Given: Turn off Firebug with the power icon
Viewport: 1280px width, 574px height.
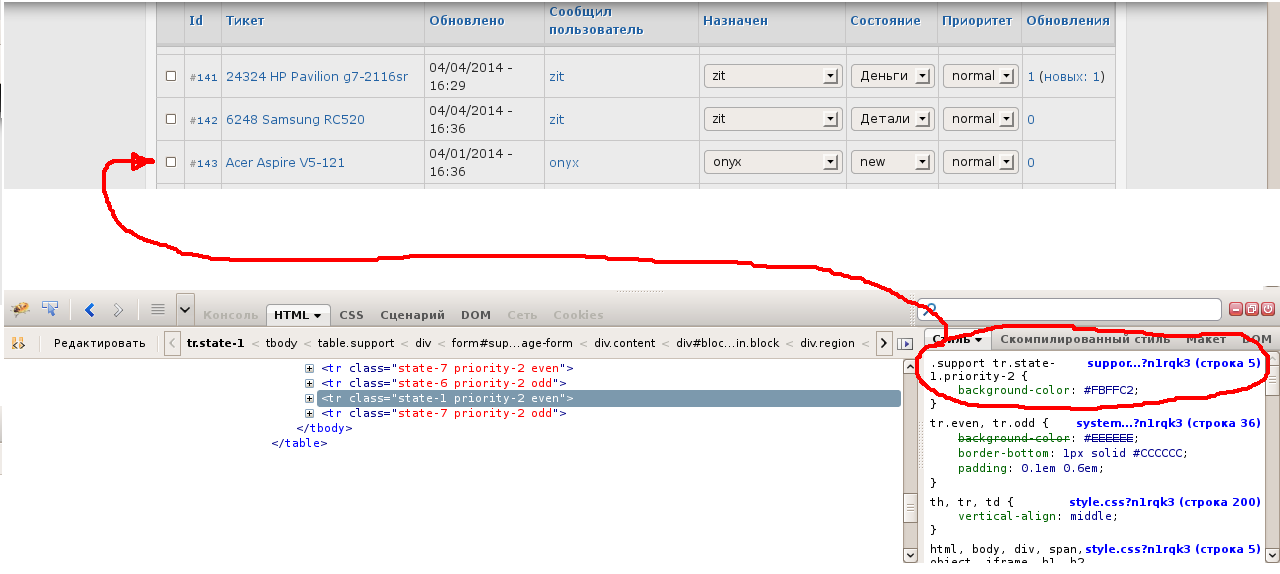Looking at the screenshot, I should (x=1268, y=309).
